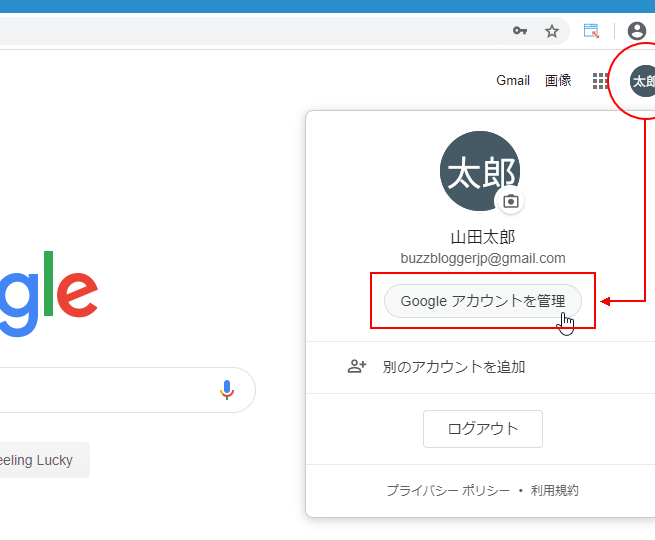This screenshot has width=655, height=540.
Task: Open 利用規約 terms link
Action: pos(554,490)
